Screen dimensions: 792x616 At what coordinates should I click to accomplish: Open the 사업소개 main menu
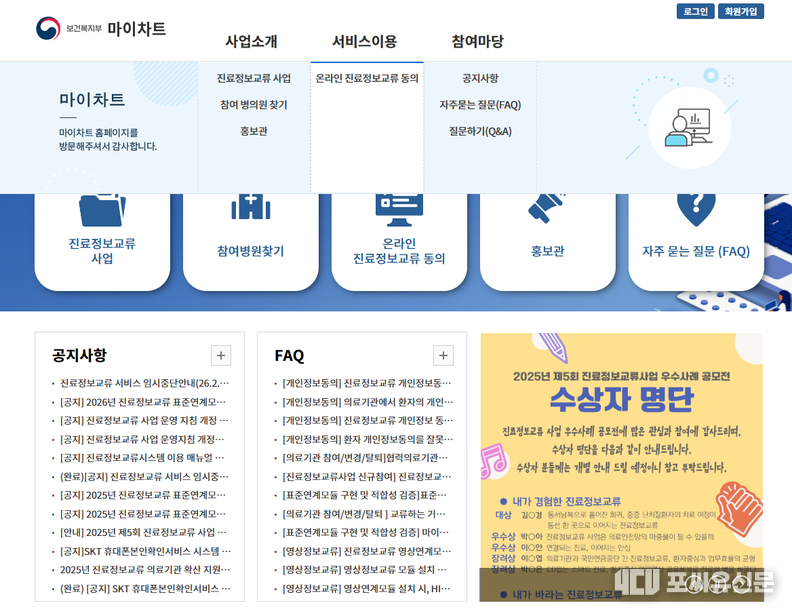pos(251,42)
